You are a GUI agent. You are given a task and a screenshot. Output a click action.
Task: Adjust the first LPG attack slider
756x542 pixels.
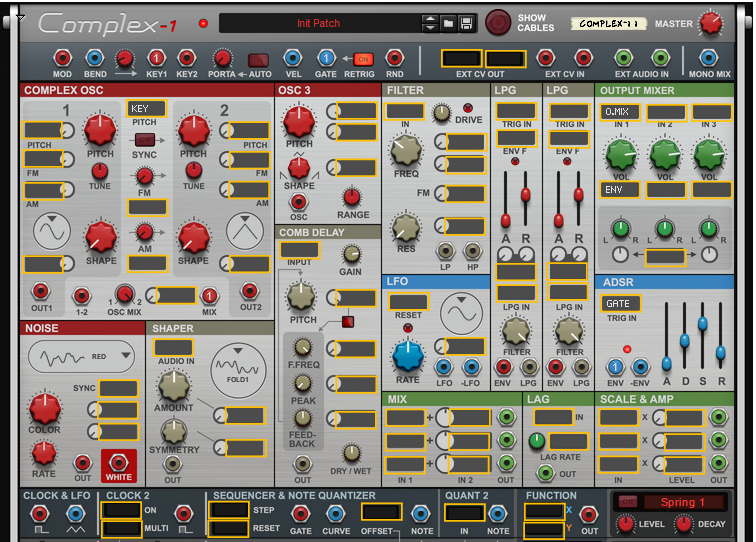coord(505,220)
